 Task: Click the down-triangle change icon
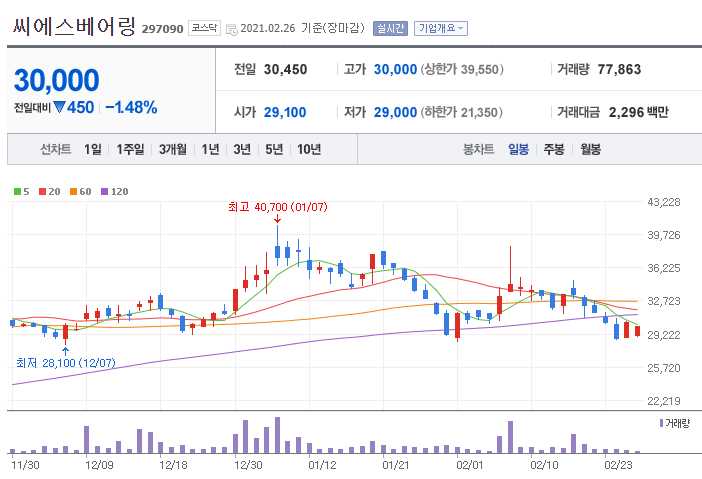(x=60, y=107)
